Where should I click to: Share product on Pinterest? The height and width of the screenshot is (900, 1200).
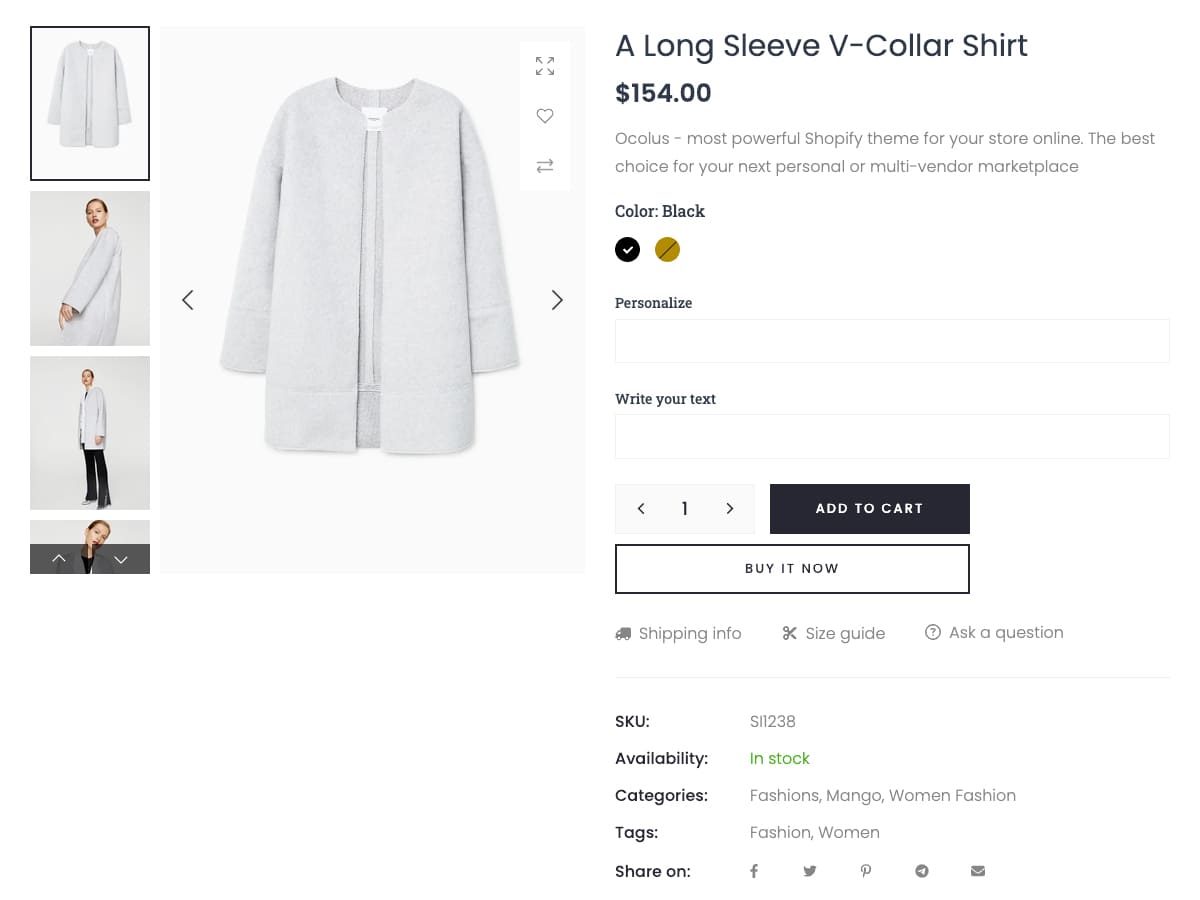pos(866,871)
